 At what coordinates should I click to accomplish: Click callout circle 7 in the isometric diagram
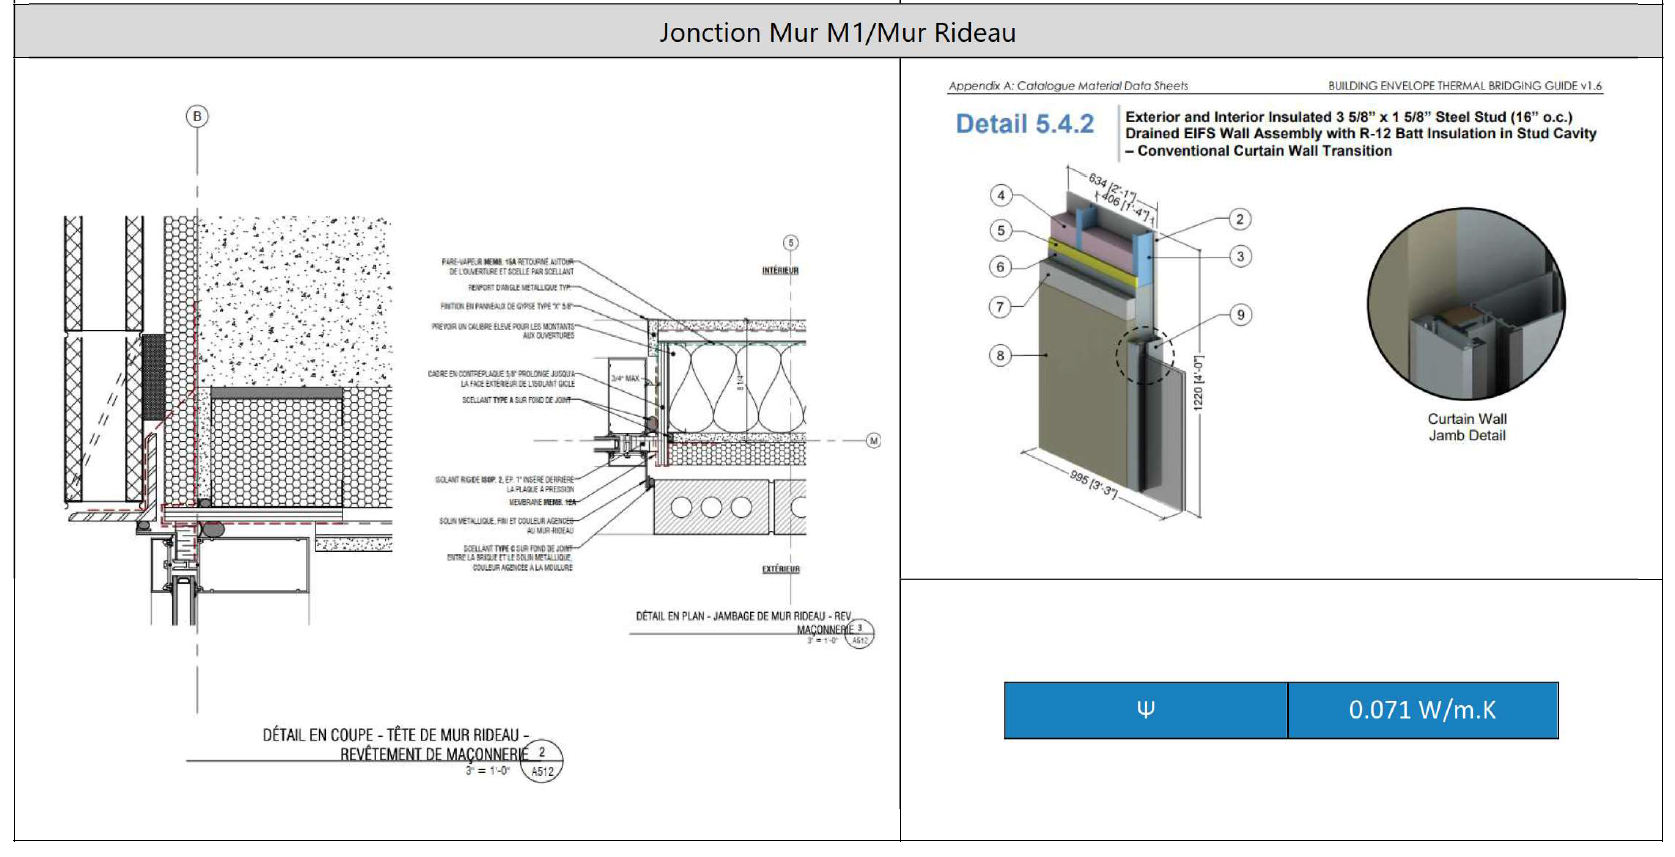(x=1000, y=307)
